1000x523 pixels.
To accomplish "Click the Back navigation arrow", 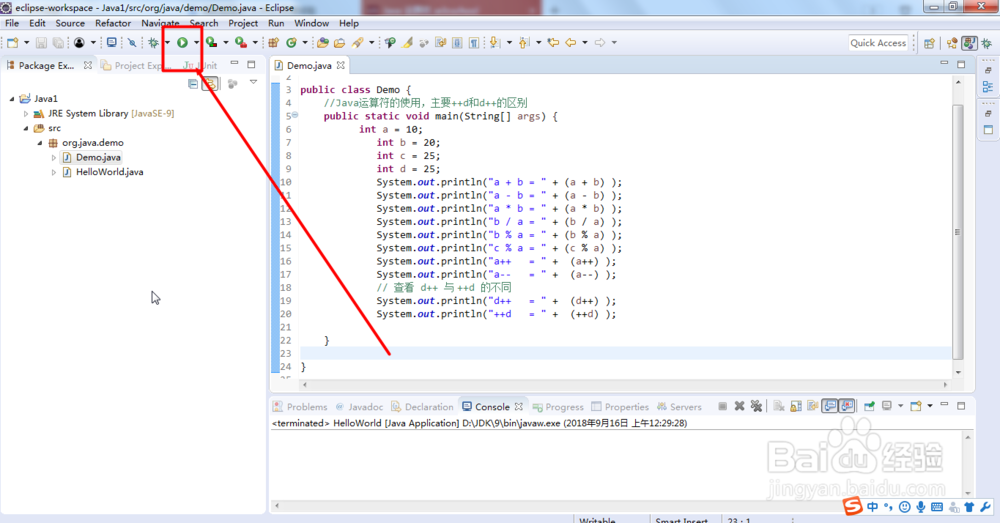I will click(x=571, y=43).
